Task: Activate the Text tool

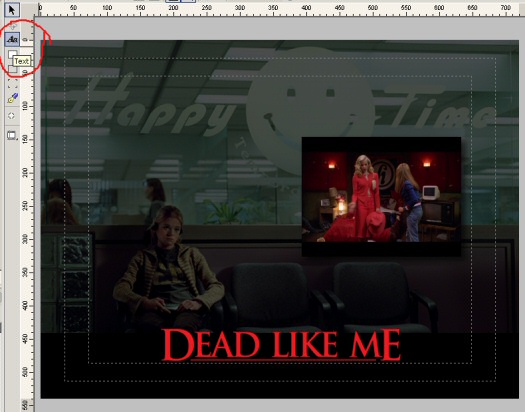Action: (12, 39)
